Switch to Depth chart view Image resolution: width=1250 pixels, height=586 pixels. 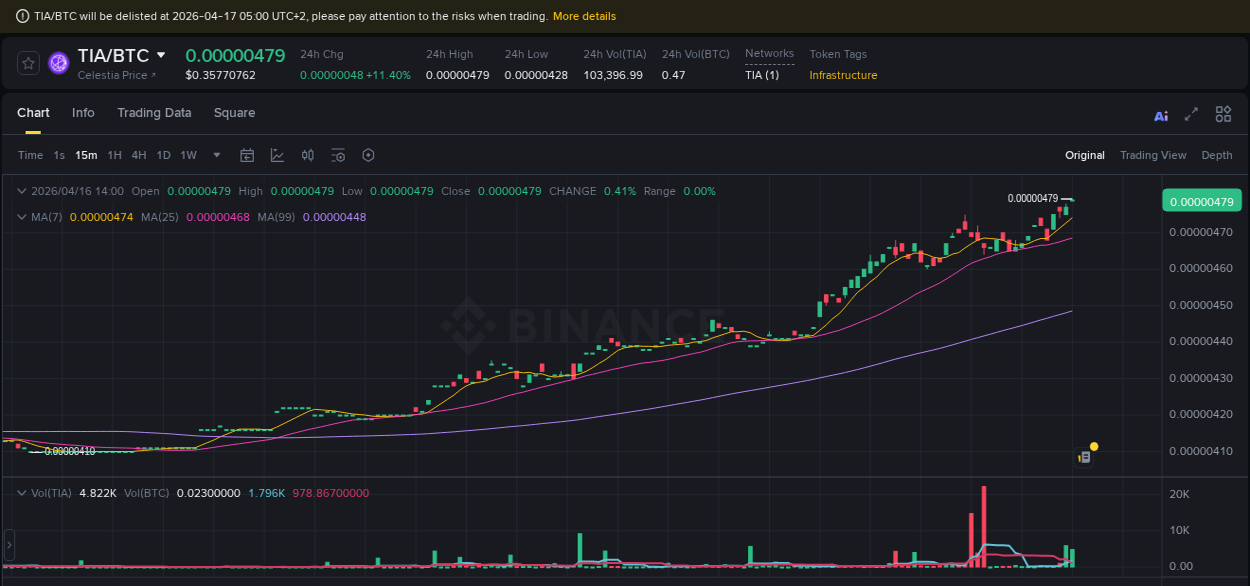1217,155
